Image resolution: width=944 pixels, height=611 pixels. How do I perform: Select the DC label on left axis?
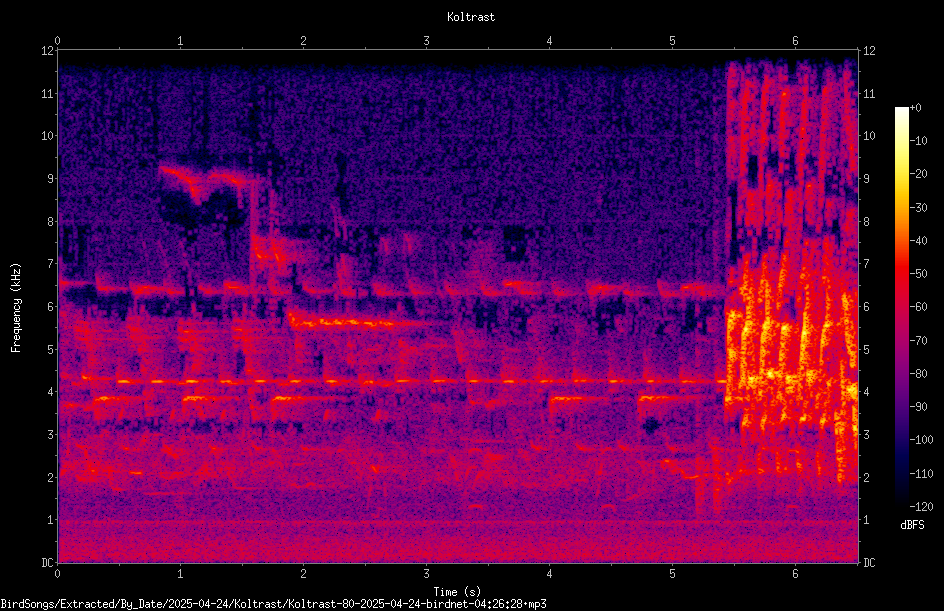(48, 562)
